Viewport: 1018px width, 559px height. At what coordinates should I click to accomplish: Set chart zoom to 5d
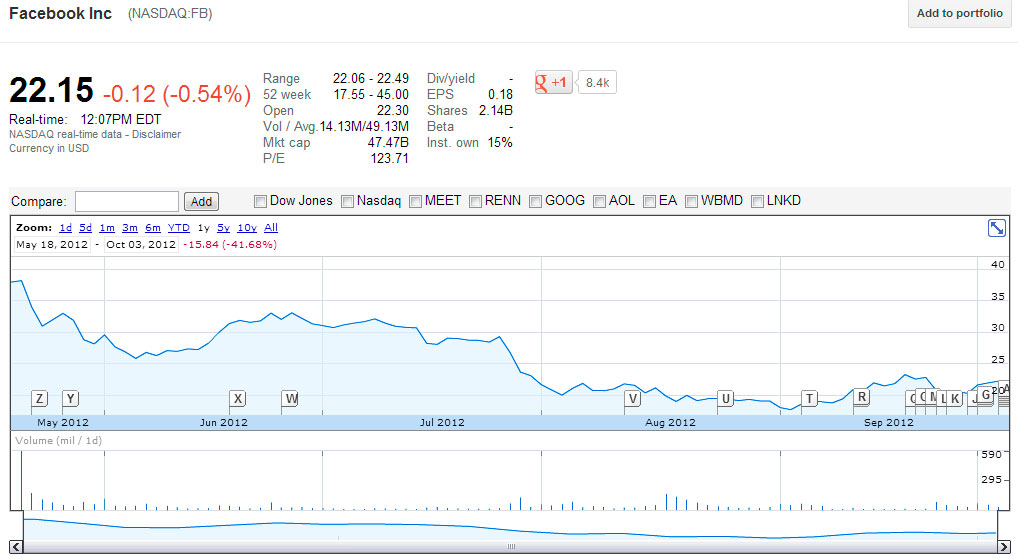pyautogui.click(x=86, y=228)
